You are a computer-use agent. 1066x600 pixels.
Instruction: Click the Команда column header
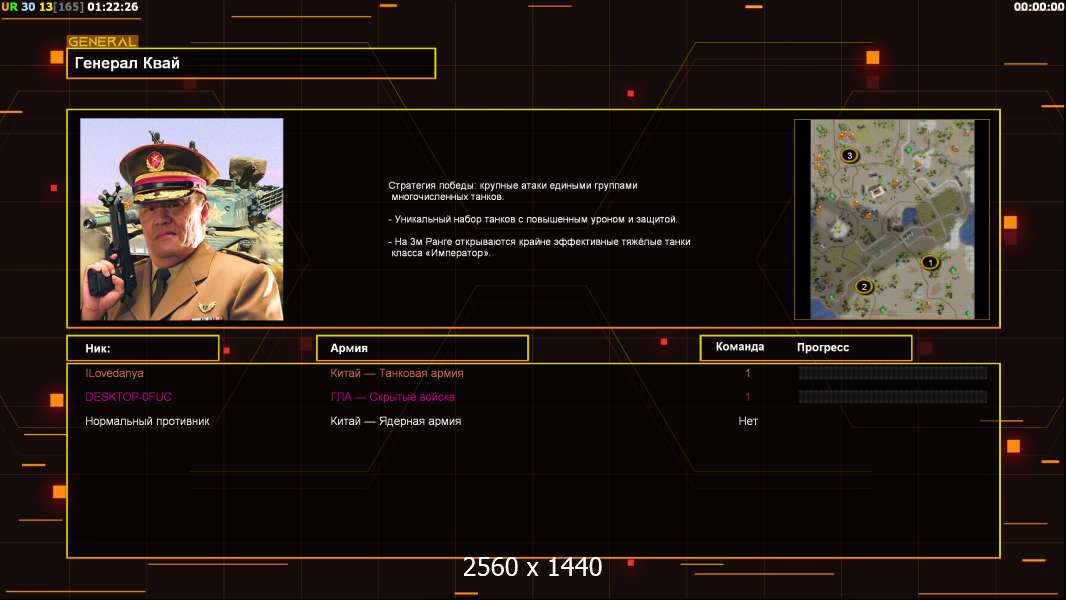pyautogui.click(x=740, y=347)
